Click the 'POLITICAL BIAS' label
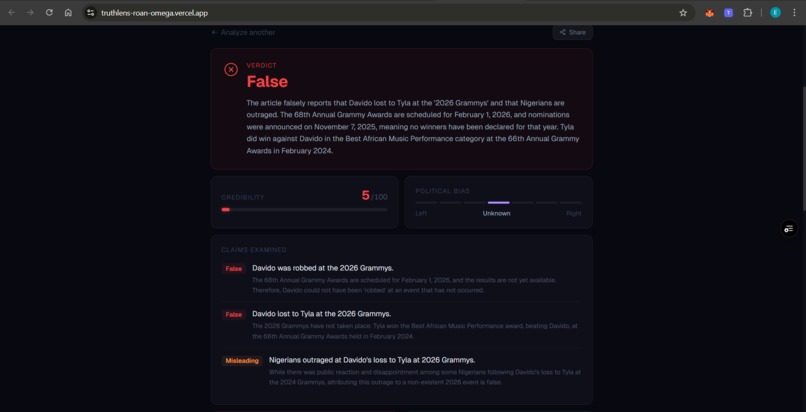 [x=443, y=191]
